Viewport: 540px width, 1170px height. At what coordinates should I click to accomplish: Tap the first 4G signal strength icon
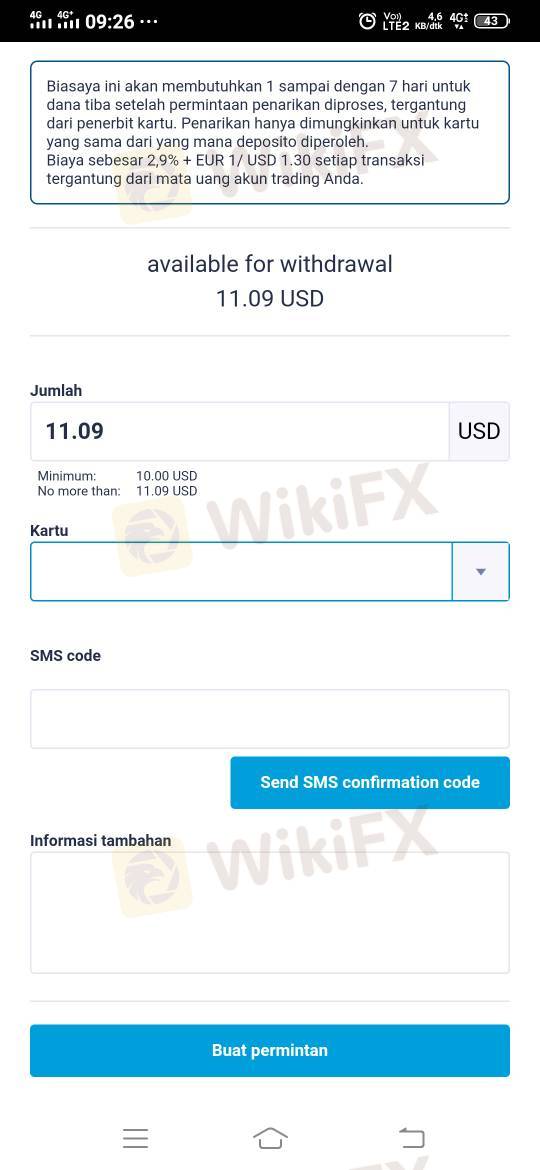coord(41,20)
